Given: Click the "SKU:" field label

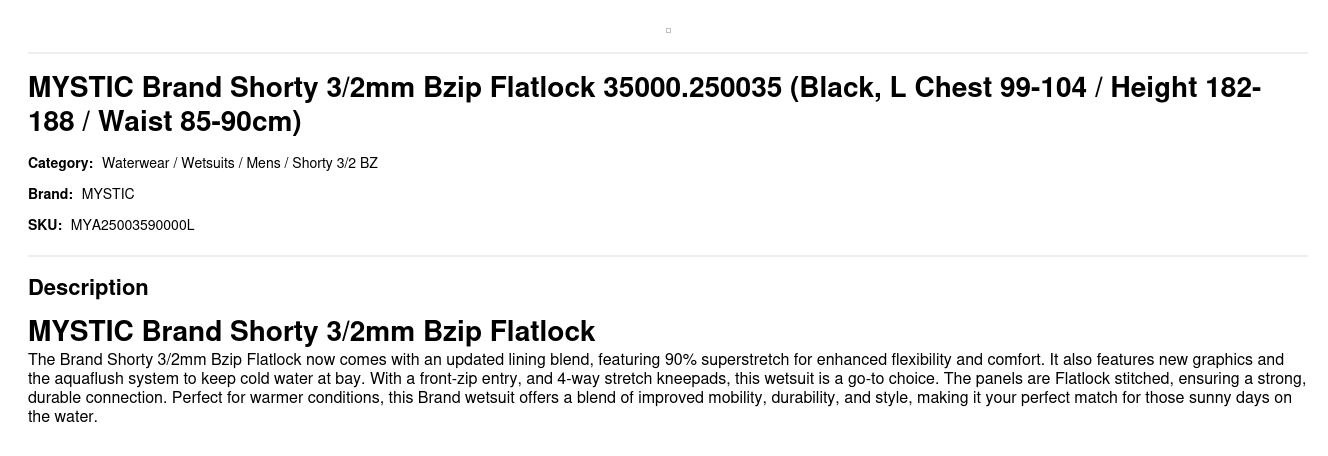Looking at the screenshot, I should tap(45, 225).
